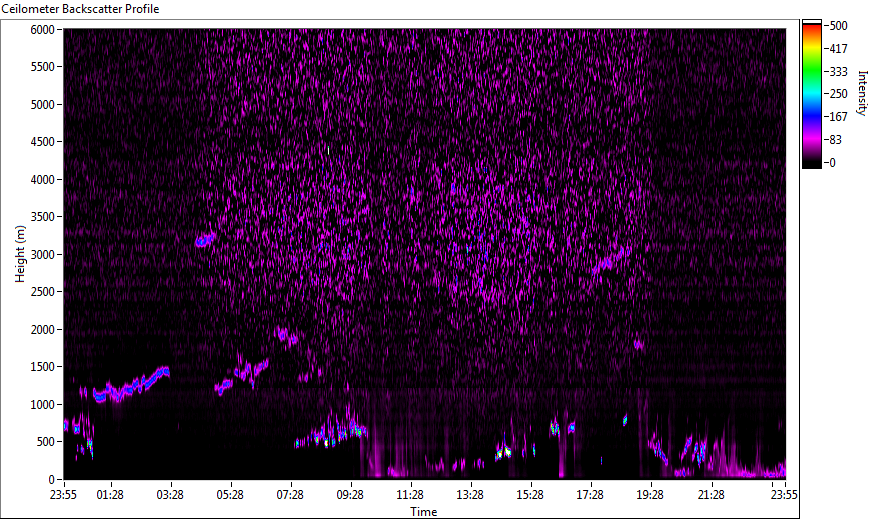The width and height of the screenshot is (872, 519).
Task: Click the 4500 height axis value
Action: pyautogui.click(x=43, y=142)
